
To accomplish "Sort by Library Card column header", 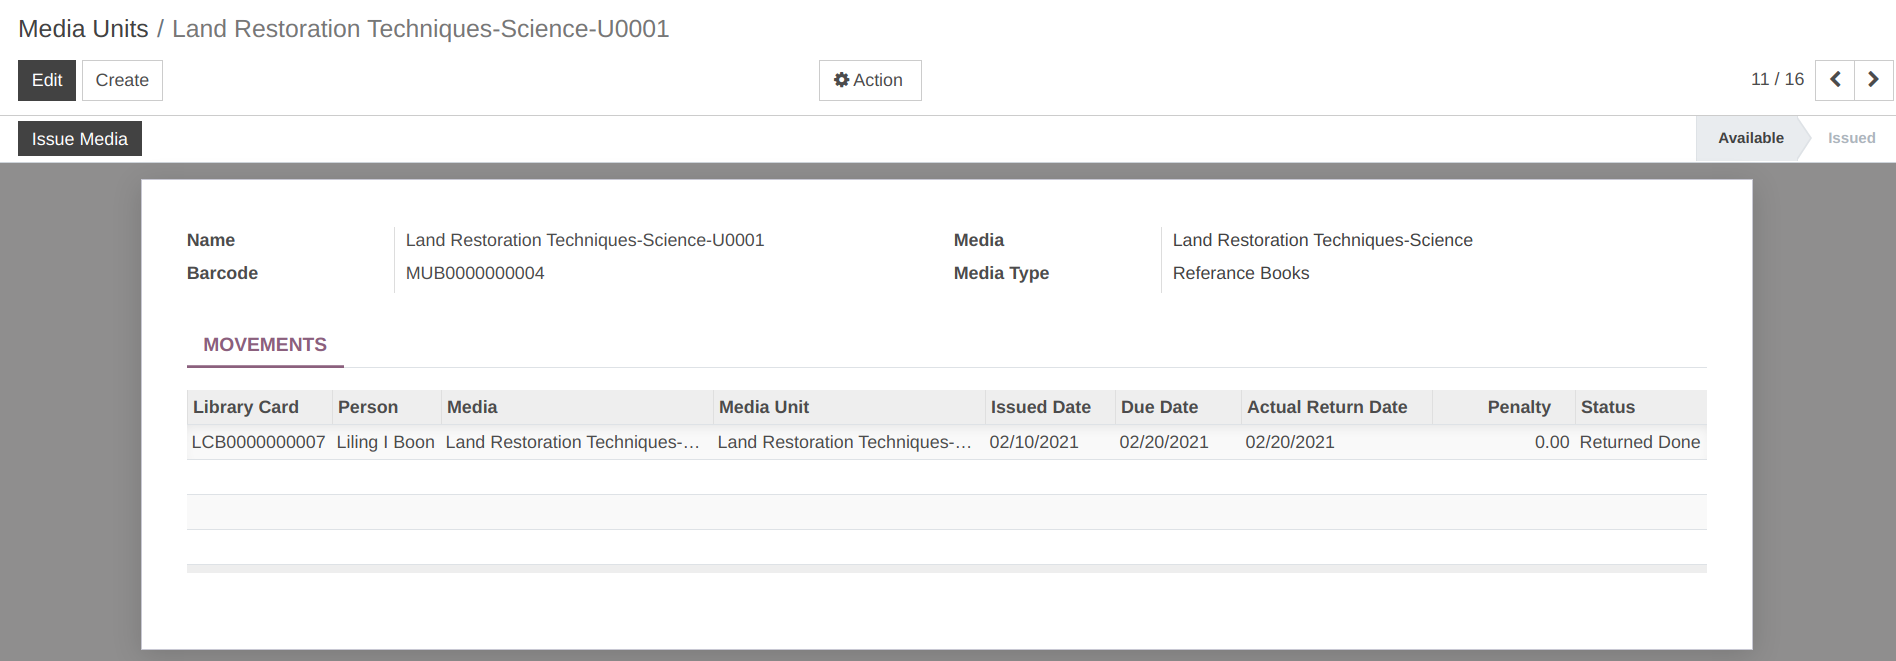I will pos(259,407).
